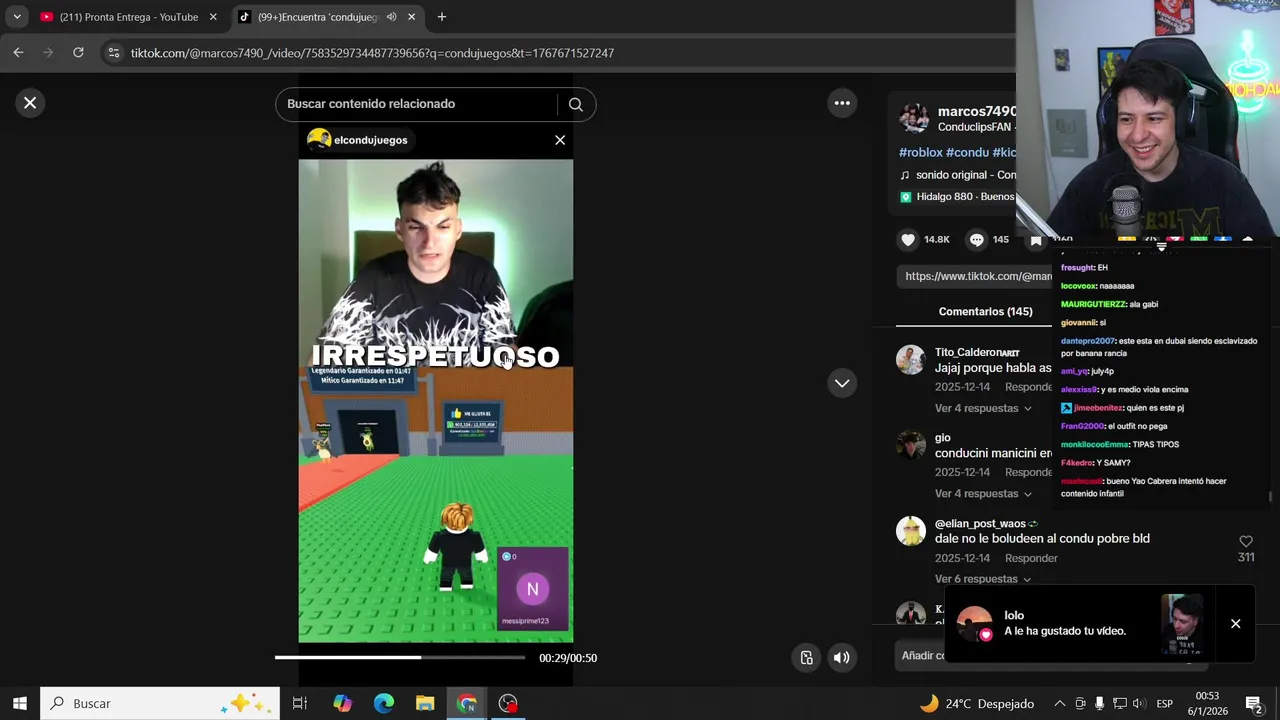Click the Windows Buscar search box
Image resolution: width=1280 pixels, height=720 pixels.
point(160,703)
